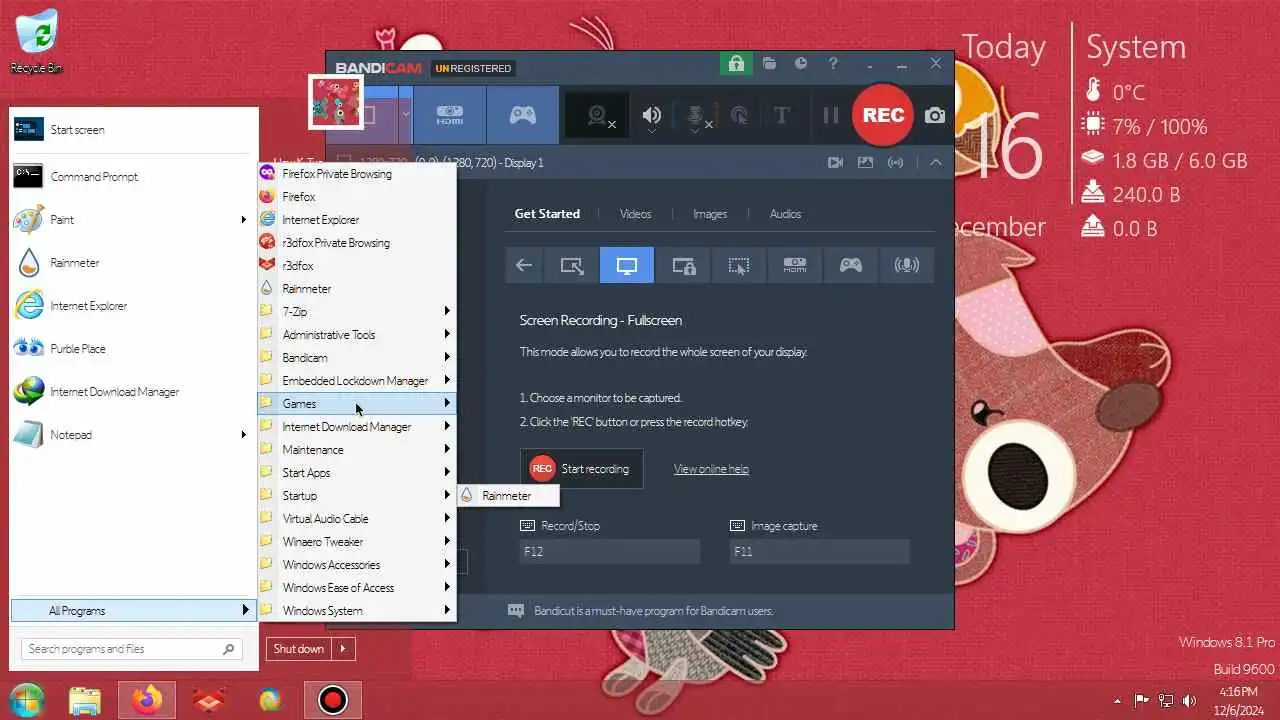Expand the Games folder
Viewport: 1280px width, 720px height.
[x=357, y=404]
